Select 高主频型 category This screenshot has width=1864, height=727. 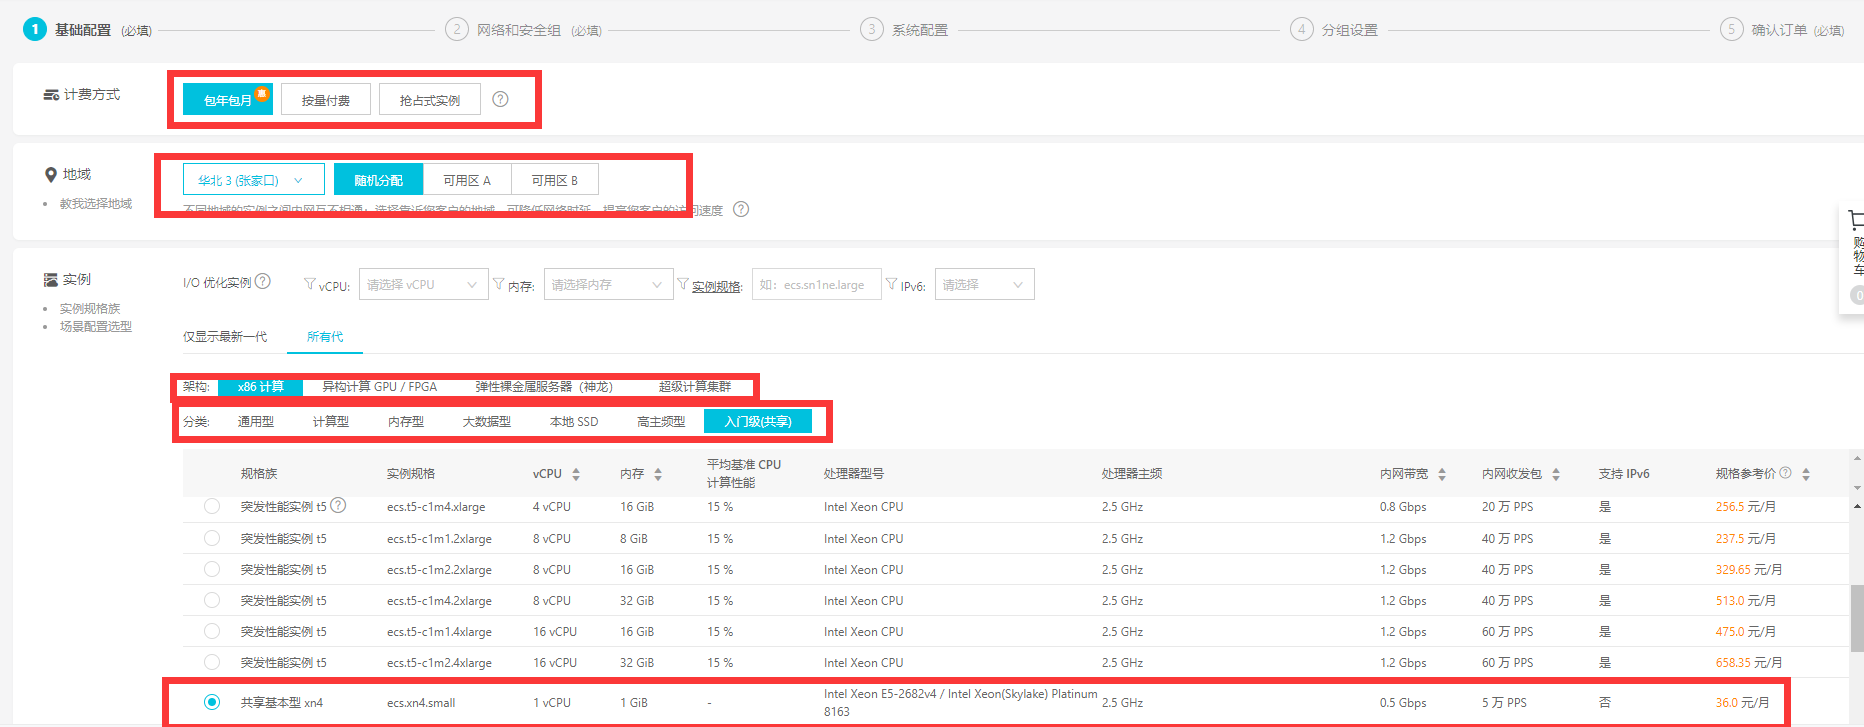click(x=661, y=421)
